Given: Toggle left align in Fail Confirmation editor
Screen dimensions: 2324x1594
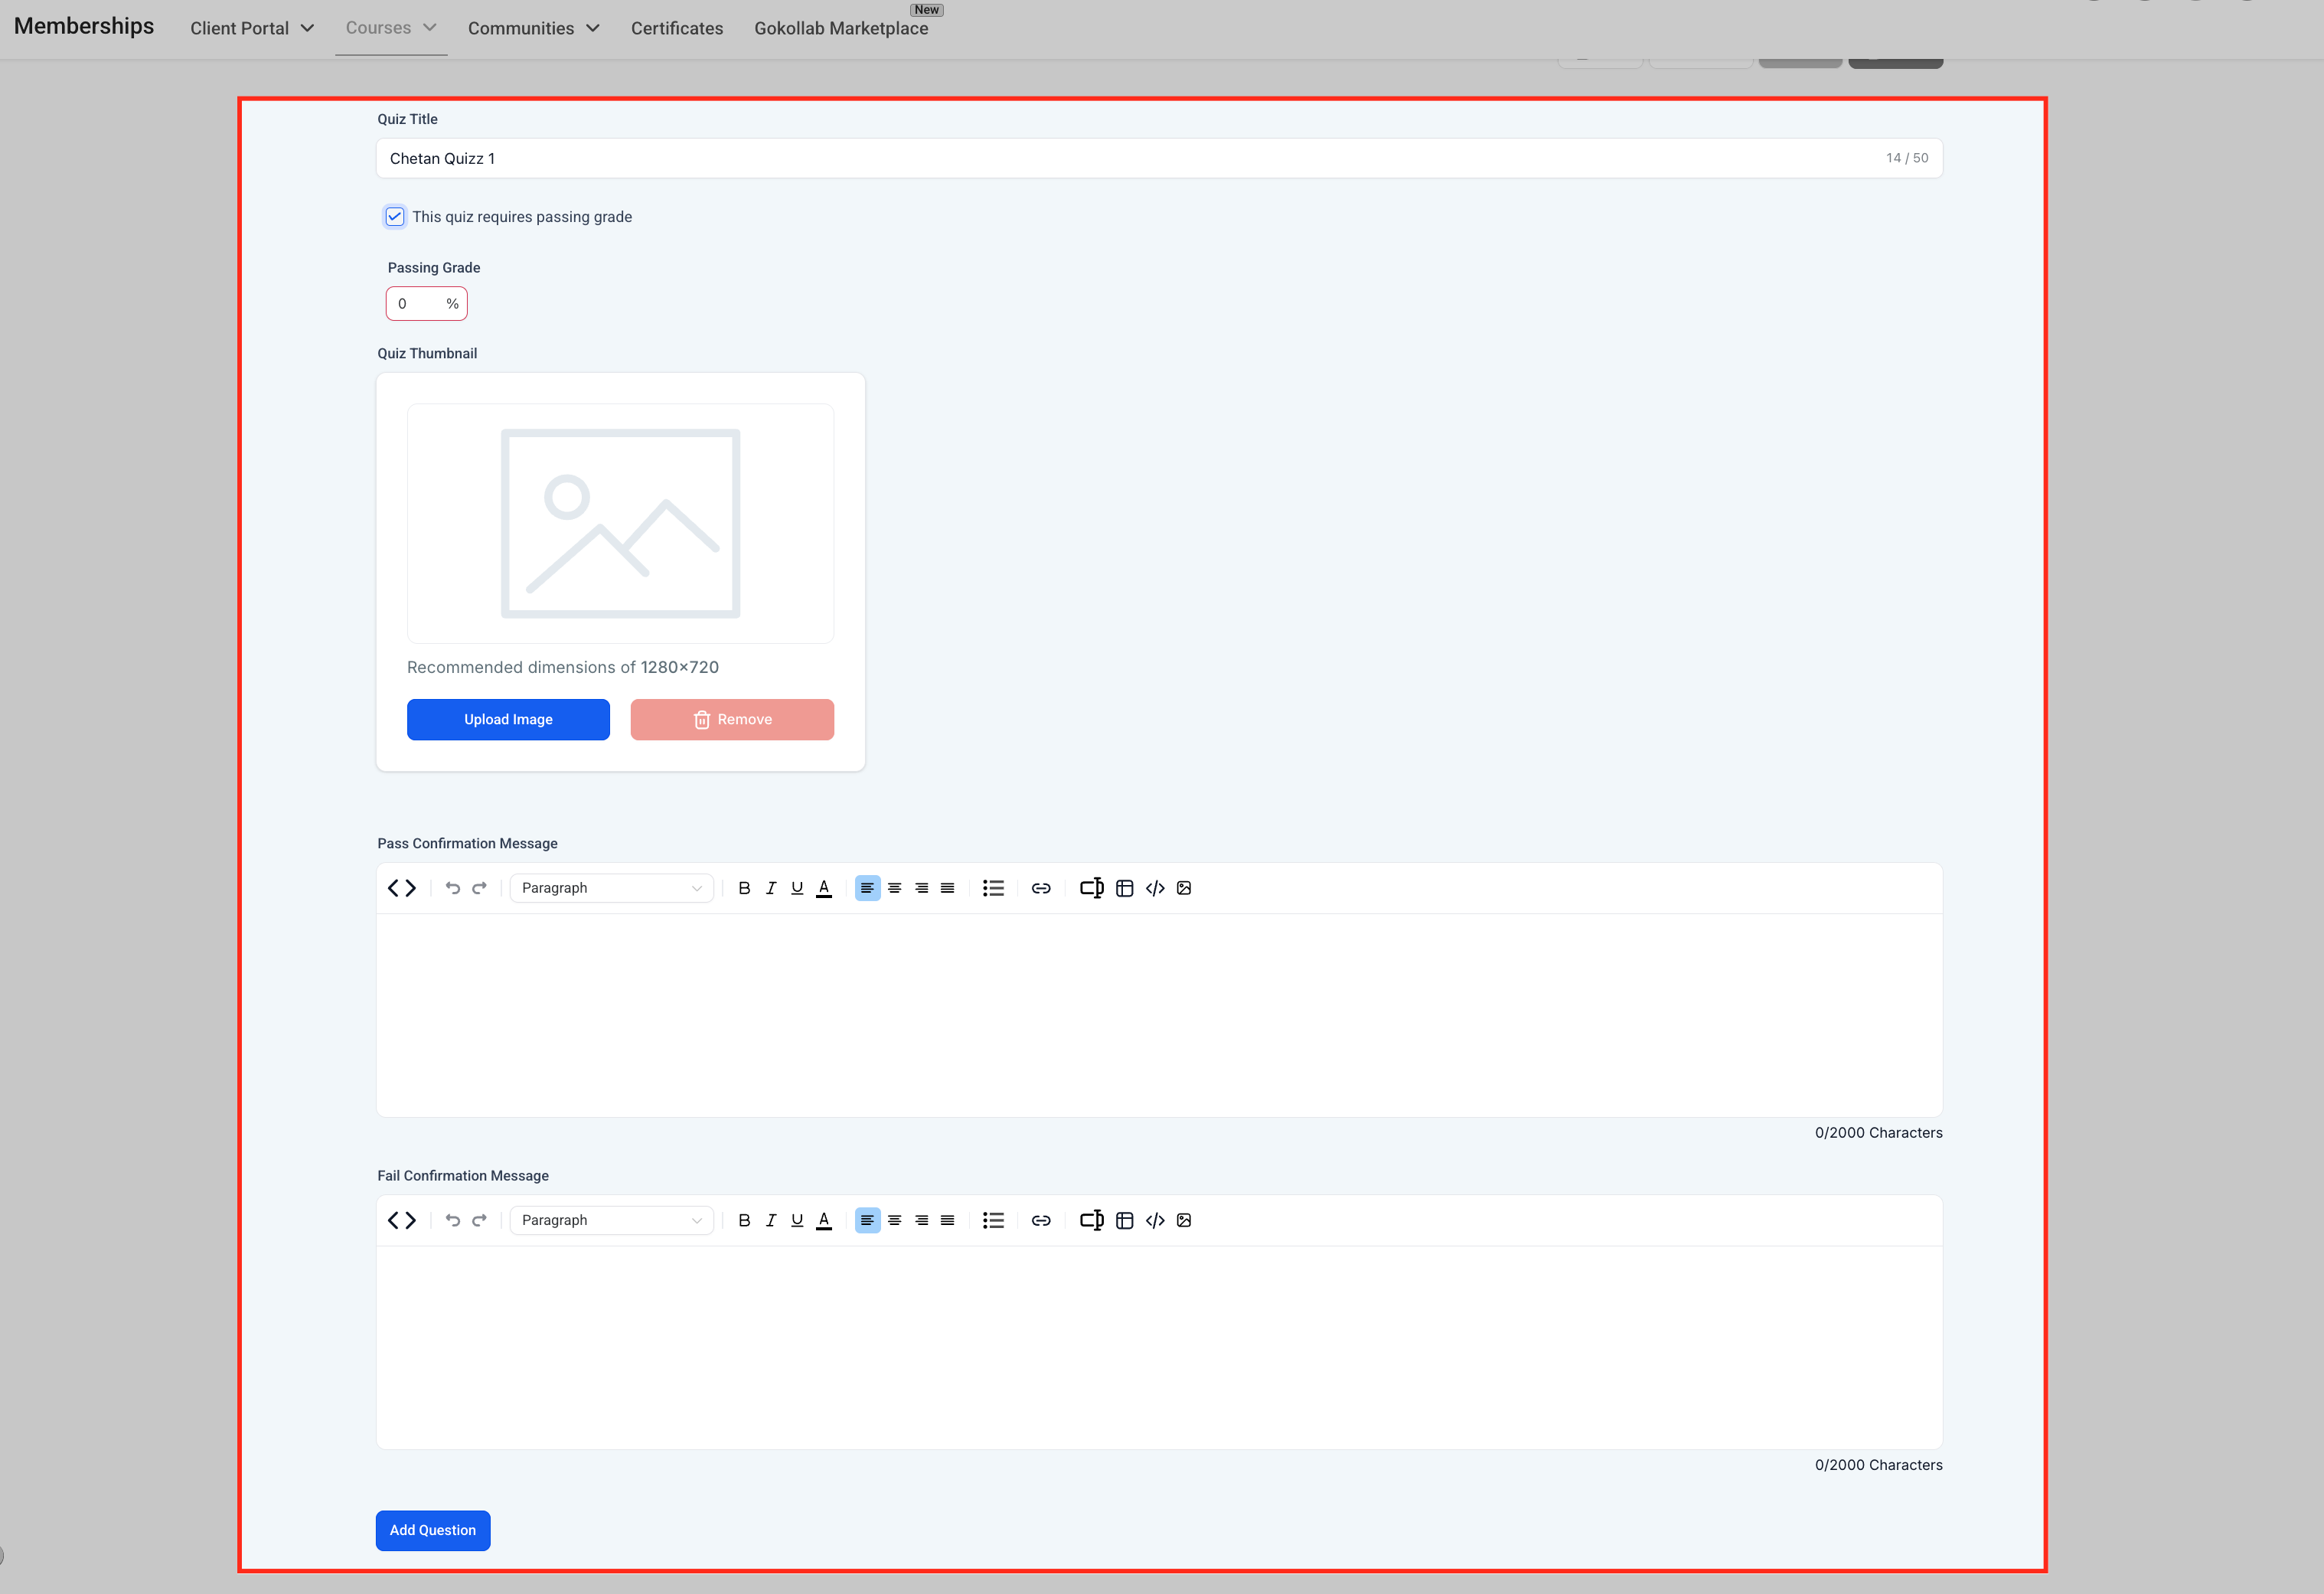Looking at the screenshot, I should (x=867, y=1220).
